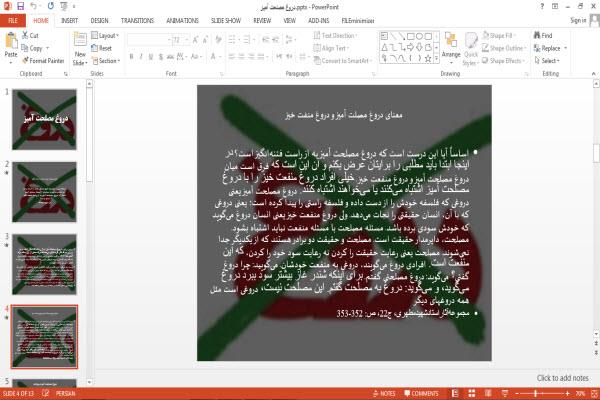Click the spell check icon in status bar
The height and width of the screenshot is (400, 600).
[46, 393]
